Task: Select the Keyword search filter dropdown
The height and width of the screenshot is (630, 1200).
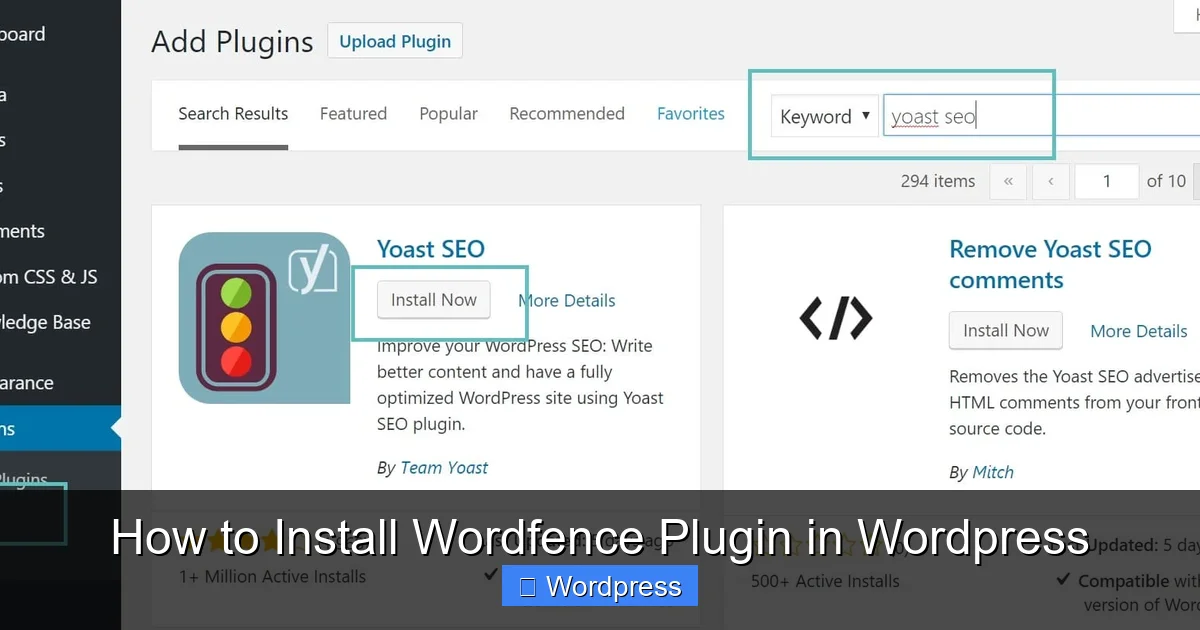Action: (x=822, y=116)
